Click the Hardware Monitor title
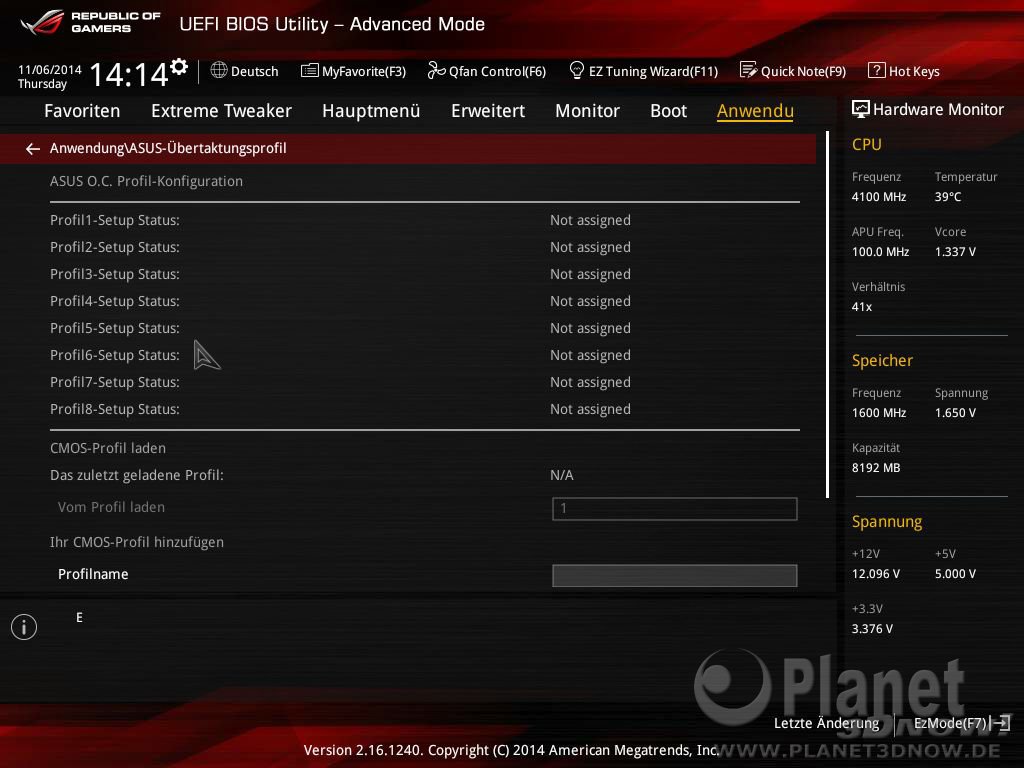Screen dimensions: 1024x768 [x=938, y=109]
